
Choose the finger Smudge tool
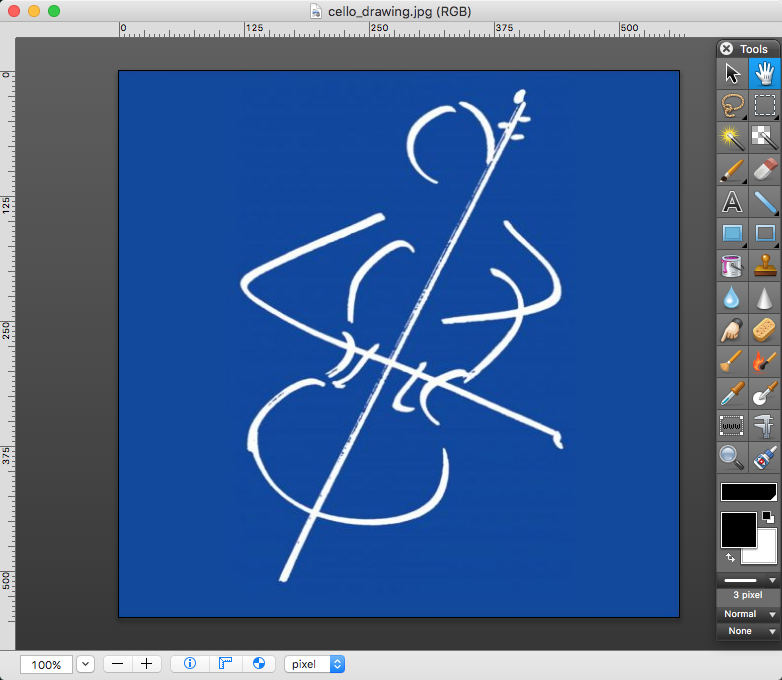pyautogui.click(x=732, y=329)
